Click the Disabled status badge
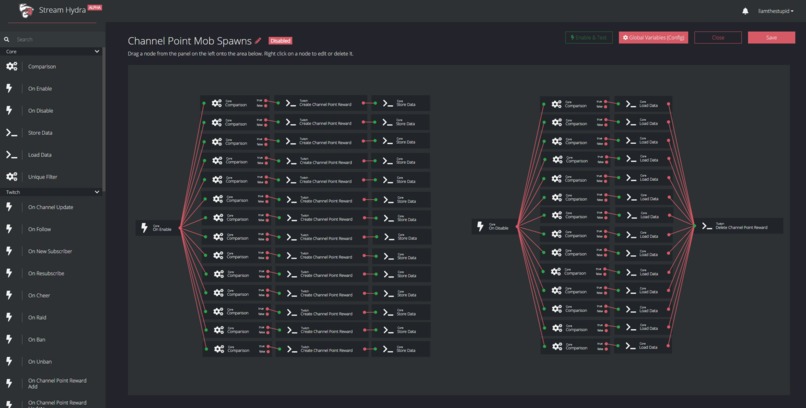This screenshot has width=806, height=408. [280, 41]
